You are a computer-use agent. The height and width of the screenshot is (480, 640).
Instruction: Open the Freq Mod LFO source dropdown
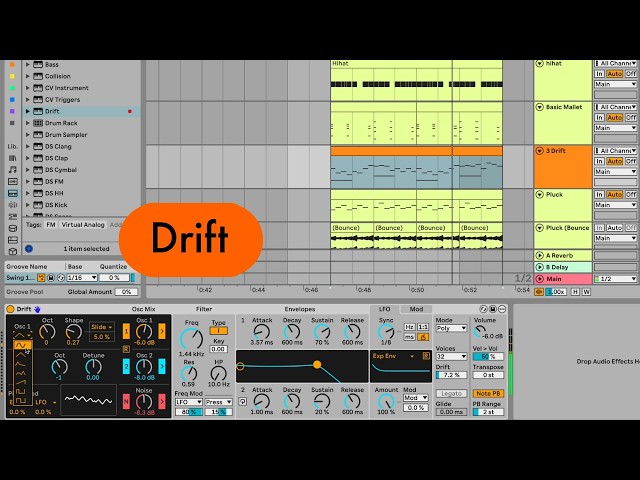(189, 402)
